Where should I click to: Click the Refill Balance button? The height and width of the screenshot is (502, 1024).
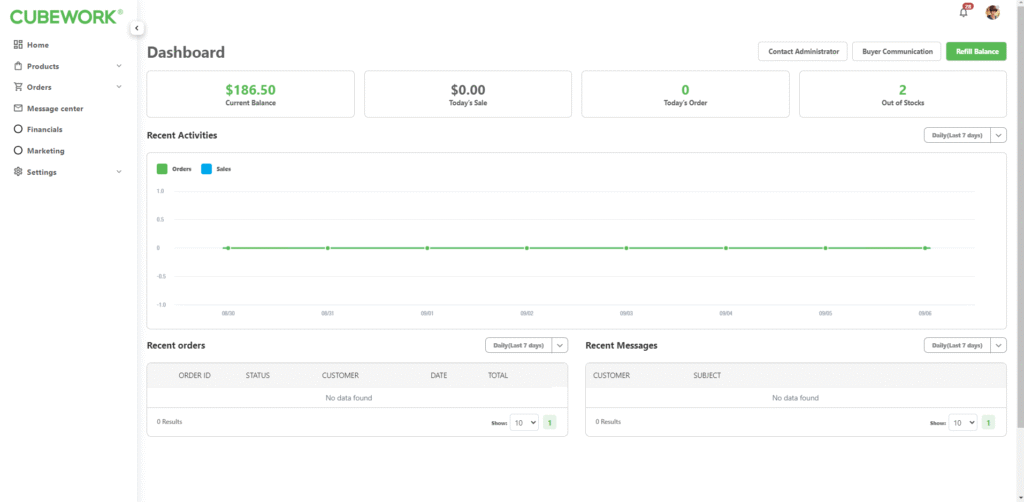pyautogui.click(x=976, y=51)
